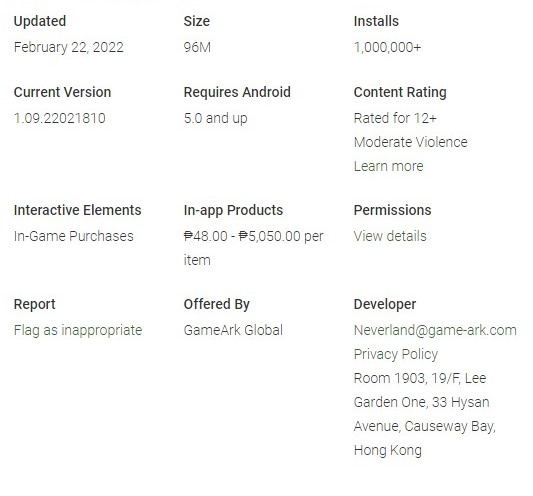This screenshot has width=533, height=496.
Task: Open the developer's Privacy Policy link
Action: coord(396,354)
